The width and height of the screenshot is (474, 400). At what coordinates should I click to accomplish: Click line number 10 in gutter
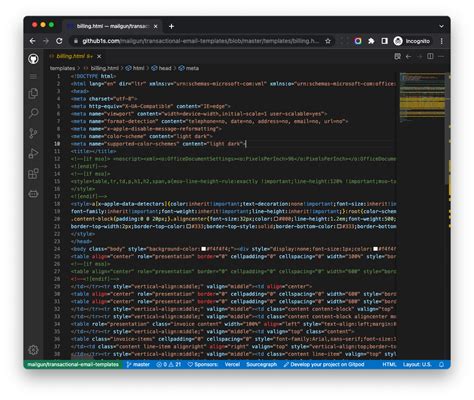57,144
